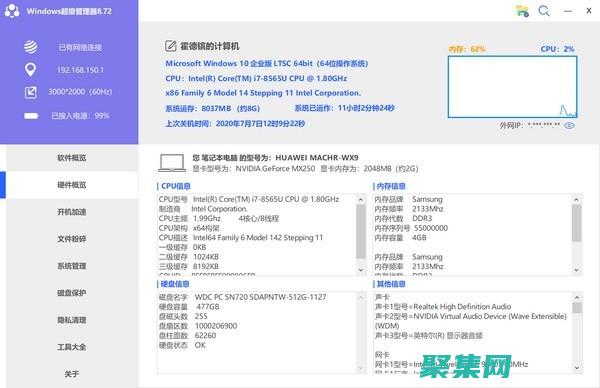Click 系统运存 8037MB text
Screen dimensions: 600x388
pyautogui.click(x=212, y=108)
